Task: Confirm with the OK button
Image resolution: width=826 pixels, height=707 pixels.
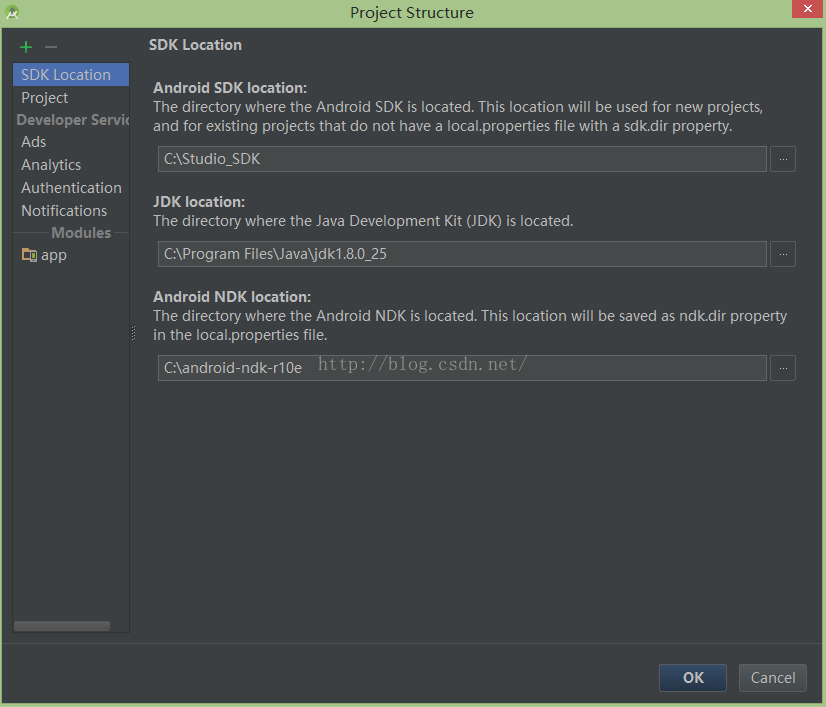Action: pos(693,677)
